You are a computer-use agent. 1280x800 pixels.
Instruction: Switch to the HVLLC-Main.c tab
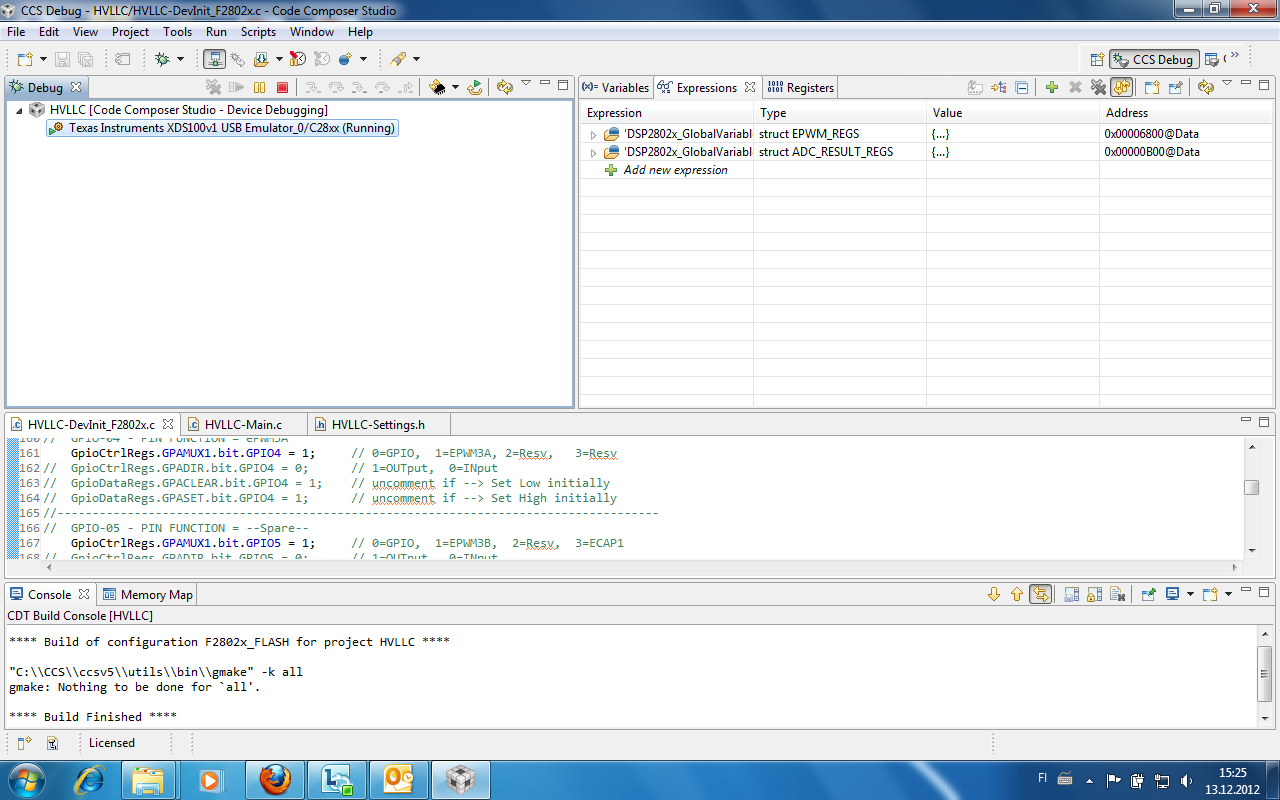tap(244, 423)
